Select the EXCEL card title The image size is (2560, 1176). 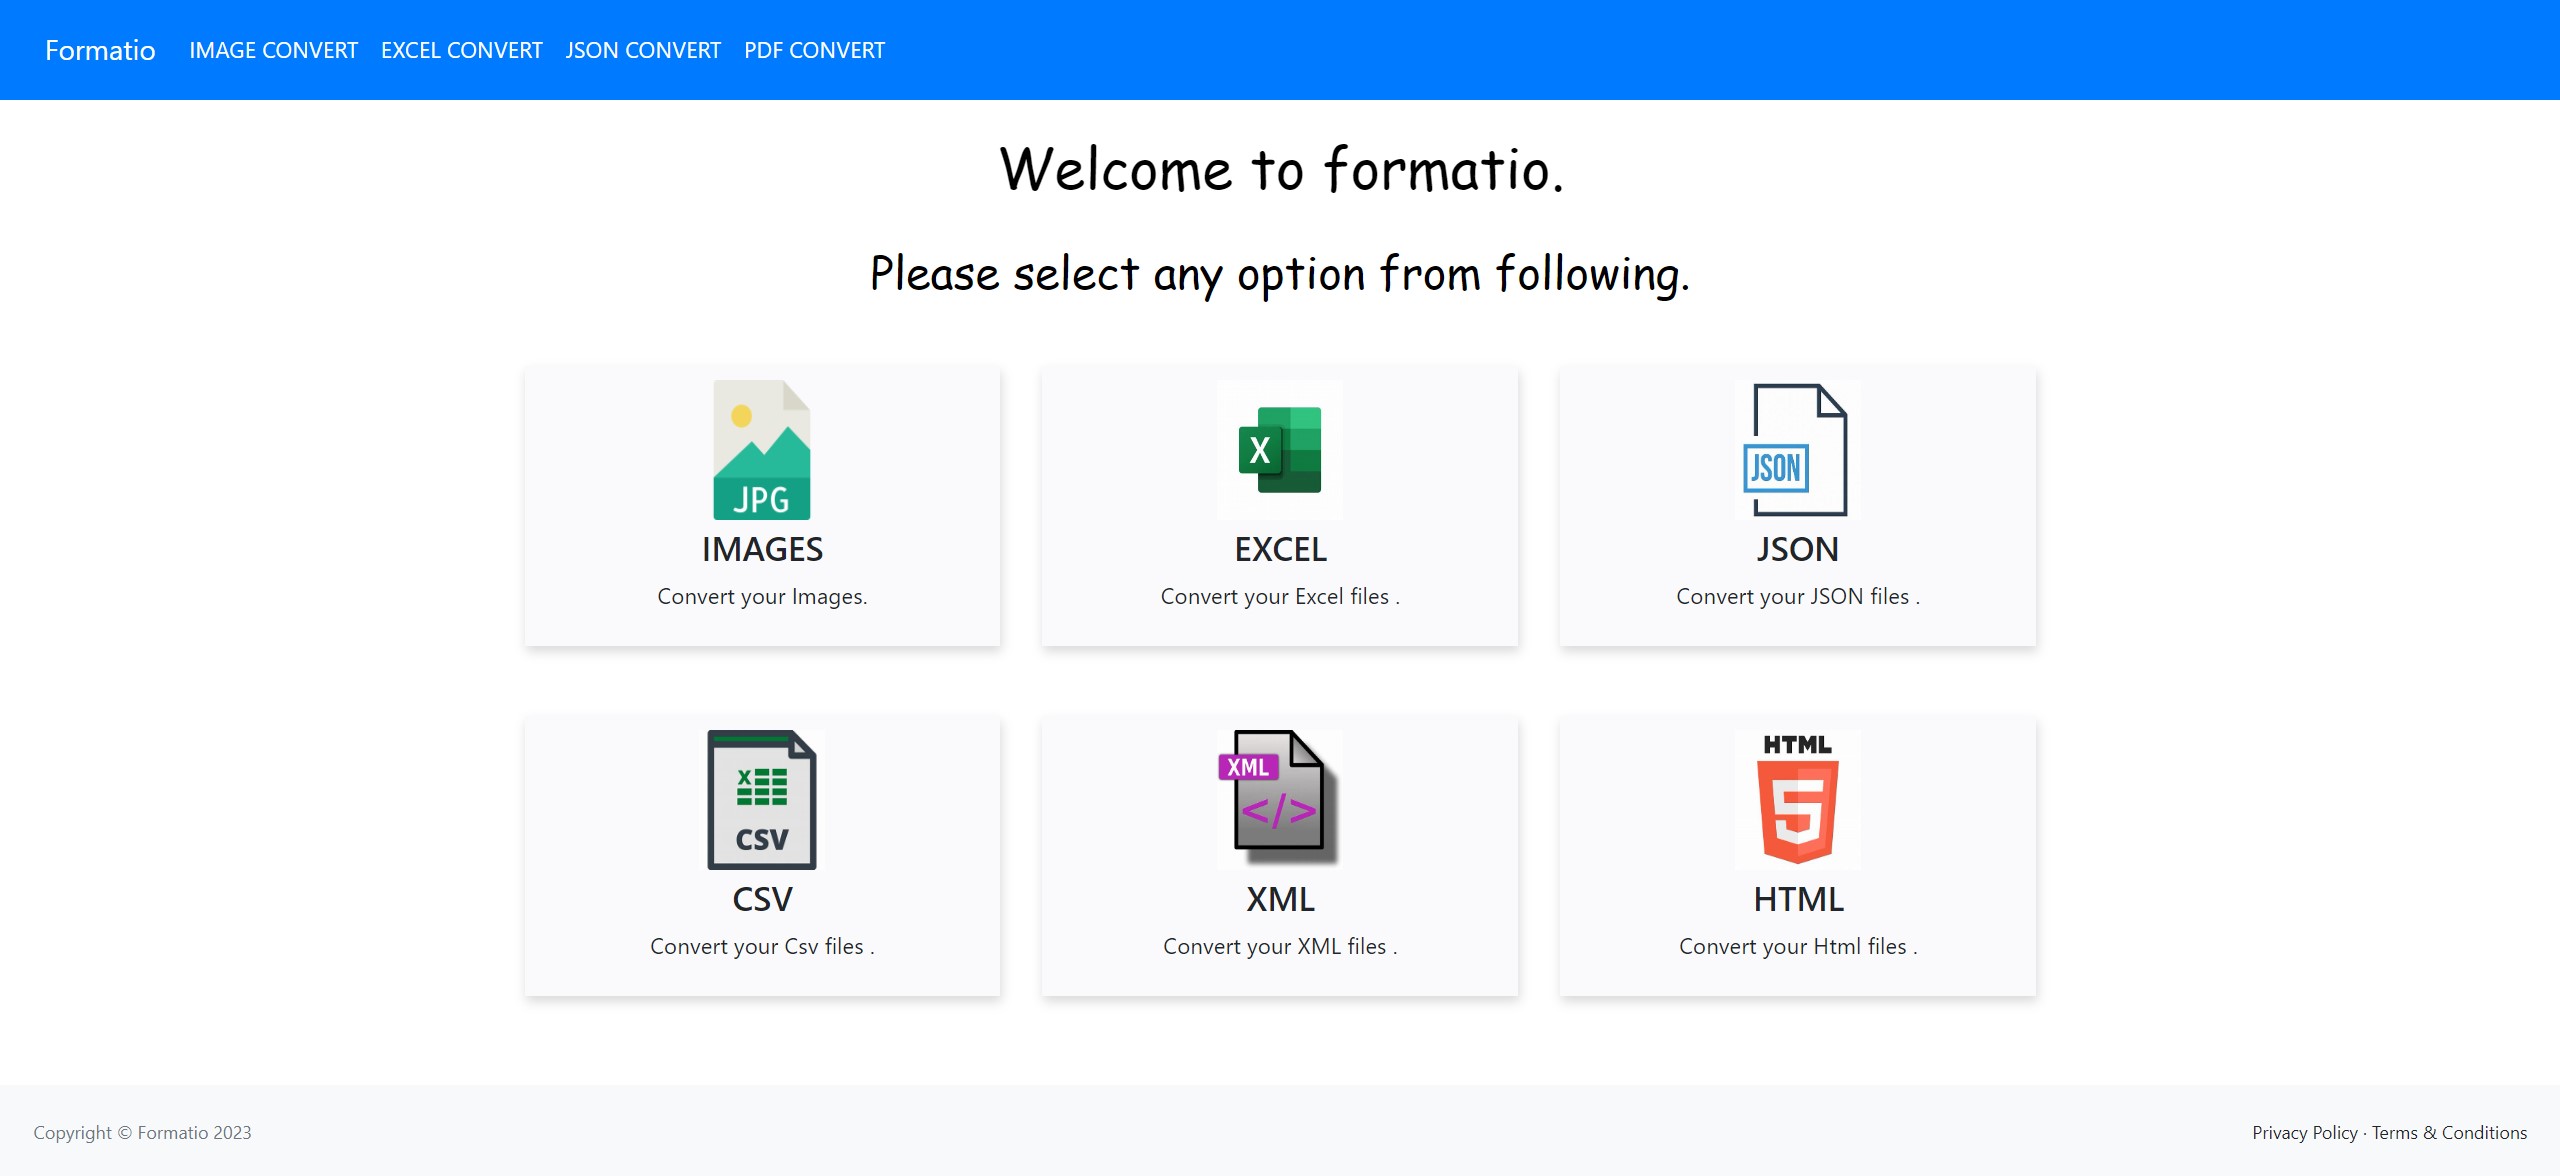click(1280, 549)
